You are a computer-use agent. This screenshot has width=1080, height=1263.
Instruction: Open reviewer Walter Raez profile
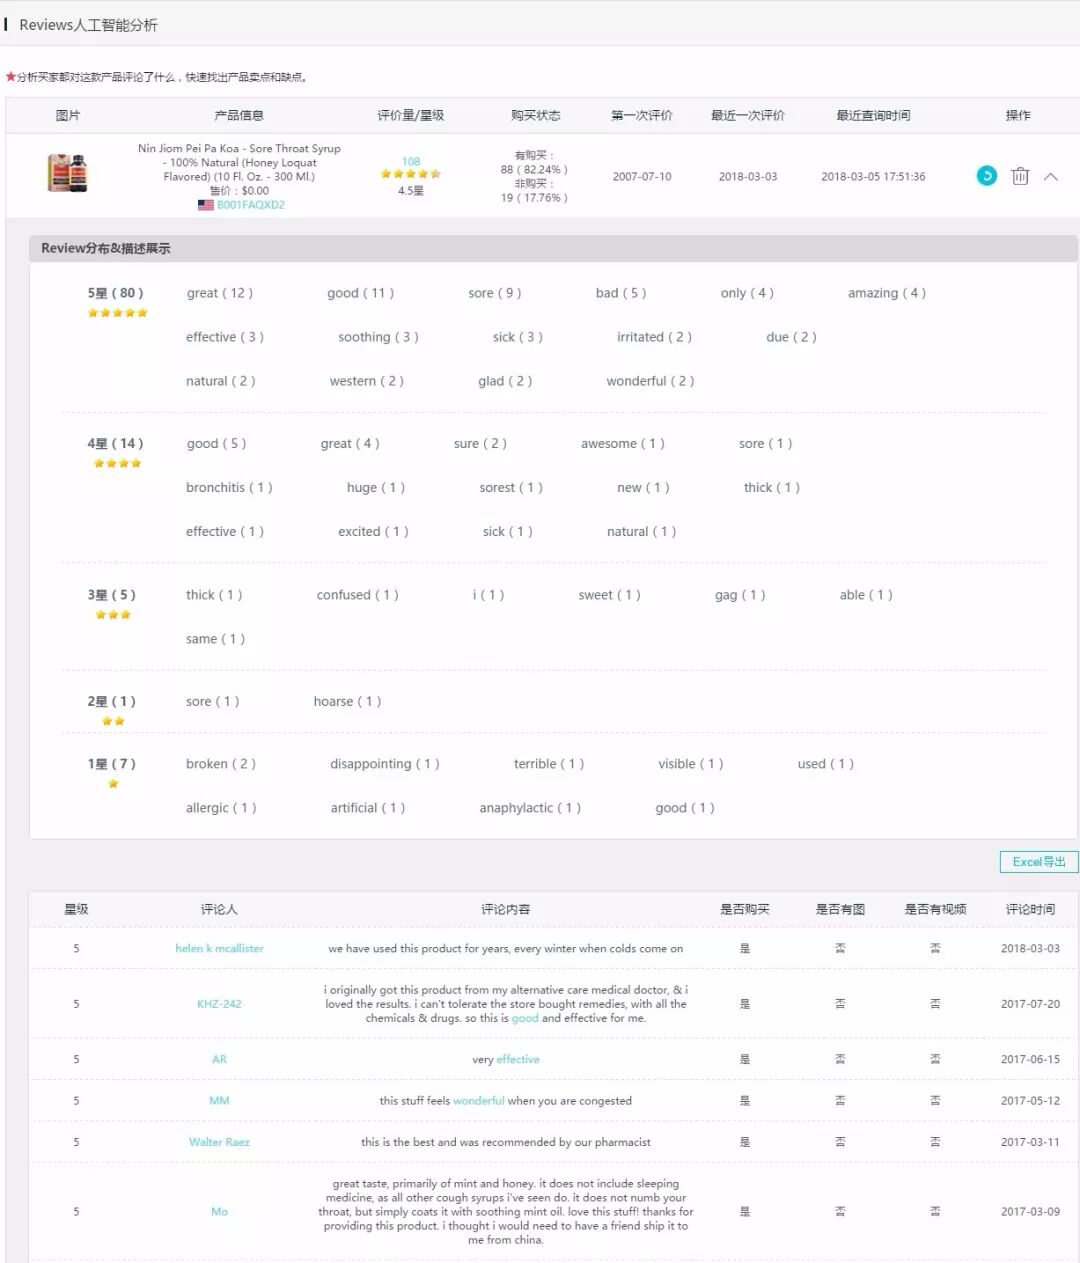click(x=219, y=1142)
